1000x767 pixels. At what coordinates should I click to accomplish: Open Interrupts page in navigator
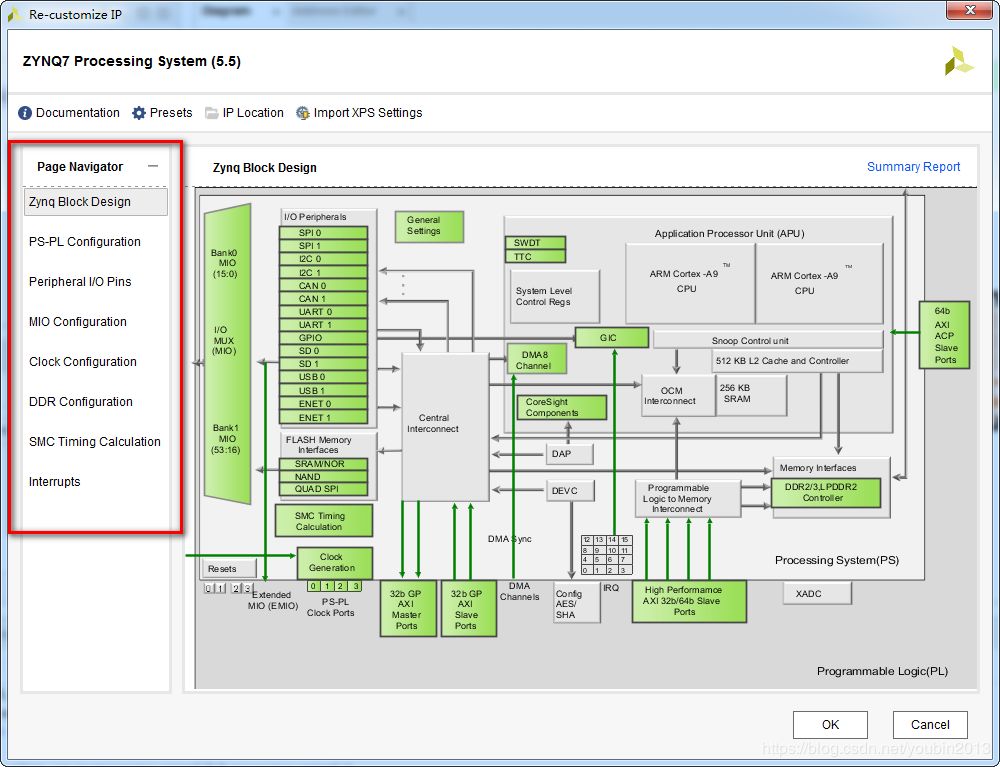click(x=55, y=482)
